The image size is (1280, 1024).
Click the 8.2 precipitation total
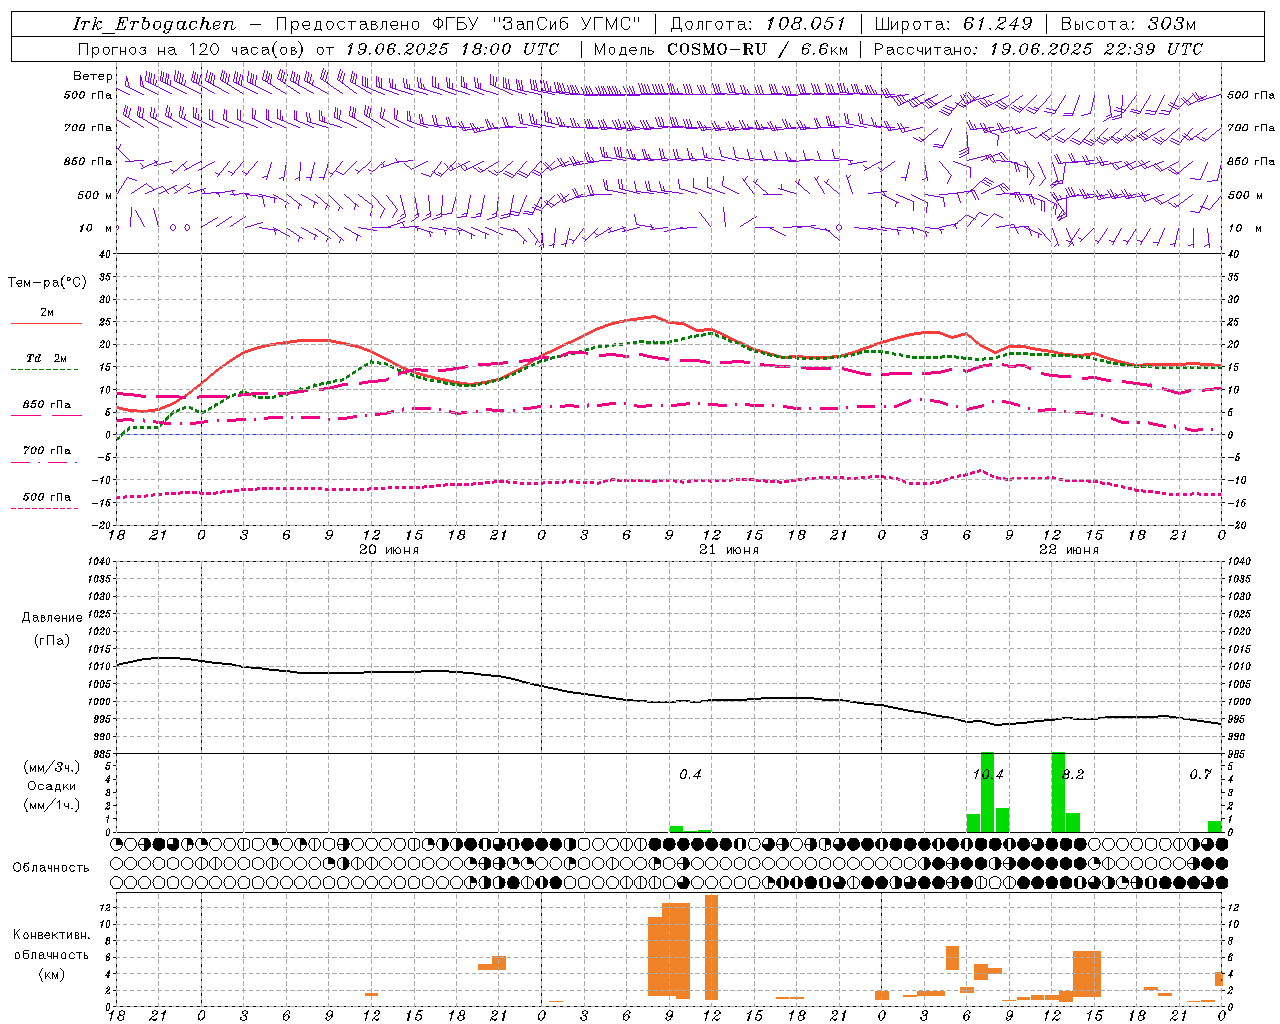tap(1072, 775)
